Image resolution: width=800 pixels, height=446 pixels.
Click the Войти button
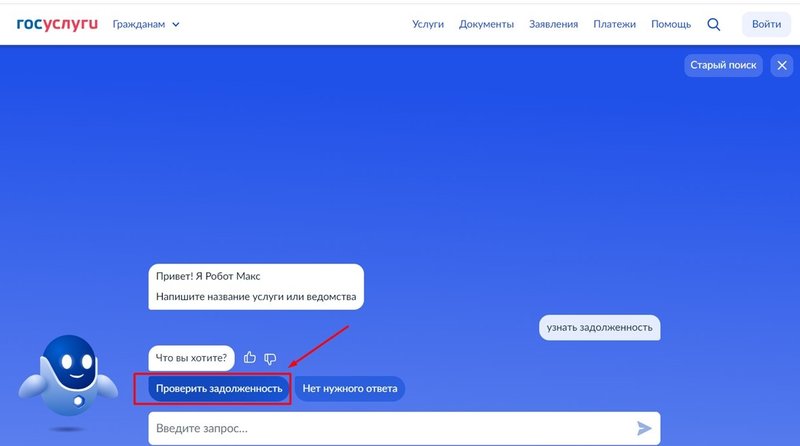pos(766,24)
